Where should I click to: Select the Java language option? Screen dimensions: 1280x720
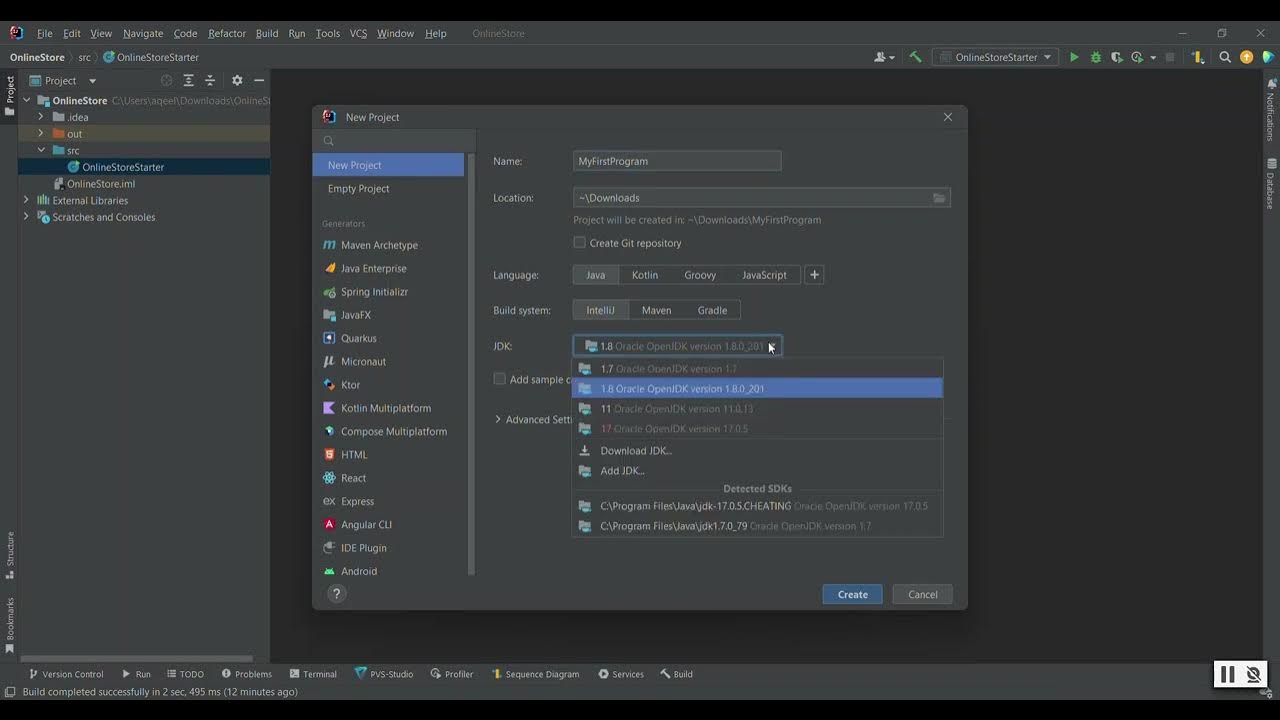click(x=595, y=275)
